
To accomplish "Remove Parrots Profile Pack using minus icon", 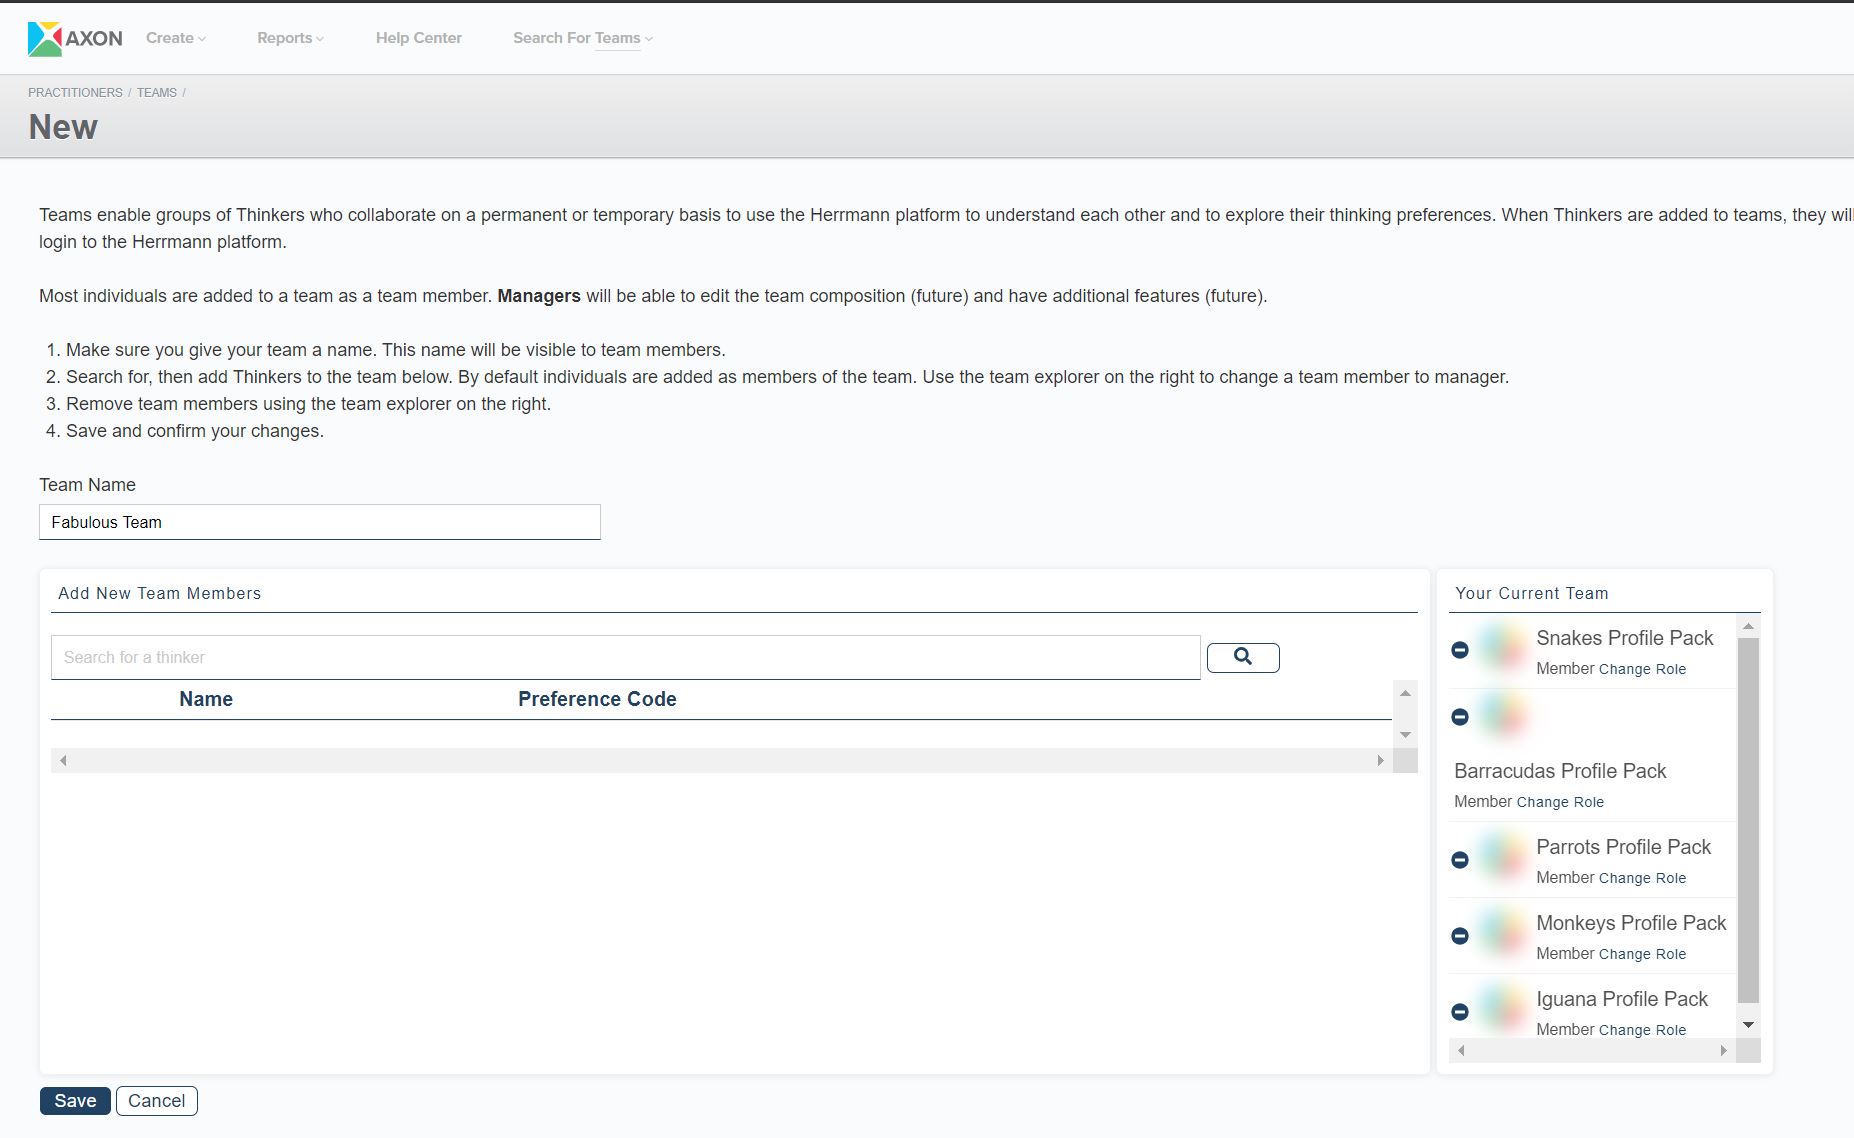I will pyautogui.click(x=1459, y=860).
